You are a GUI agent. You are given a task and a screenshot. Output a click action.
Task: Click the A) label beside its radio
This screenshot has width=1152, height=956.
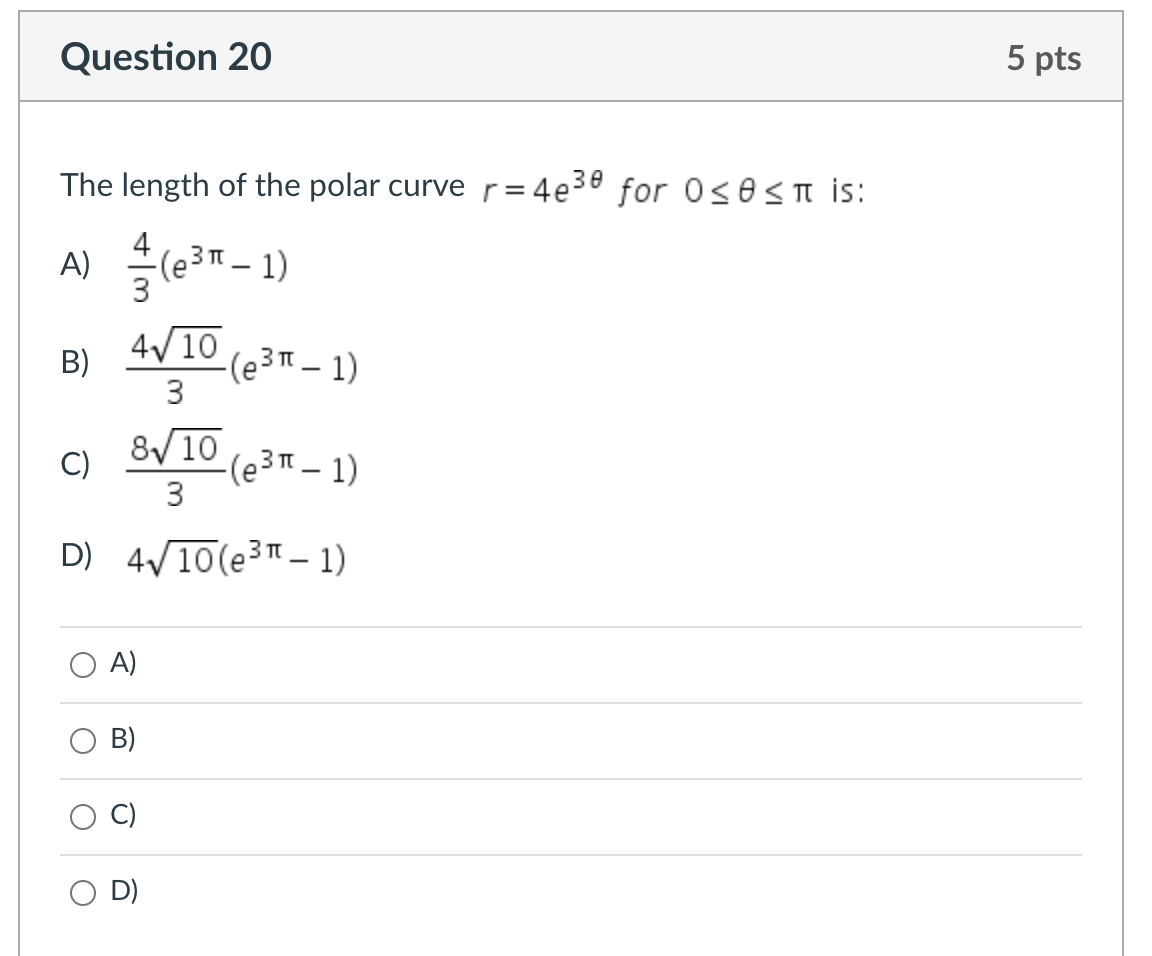(x=123, y=663)
